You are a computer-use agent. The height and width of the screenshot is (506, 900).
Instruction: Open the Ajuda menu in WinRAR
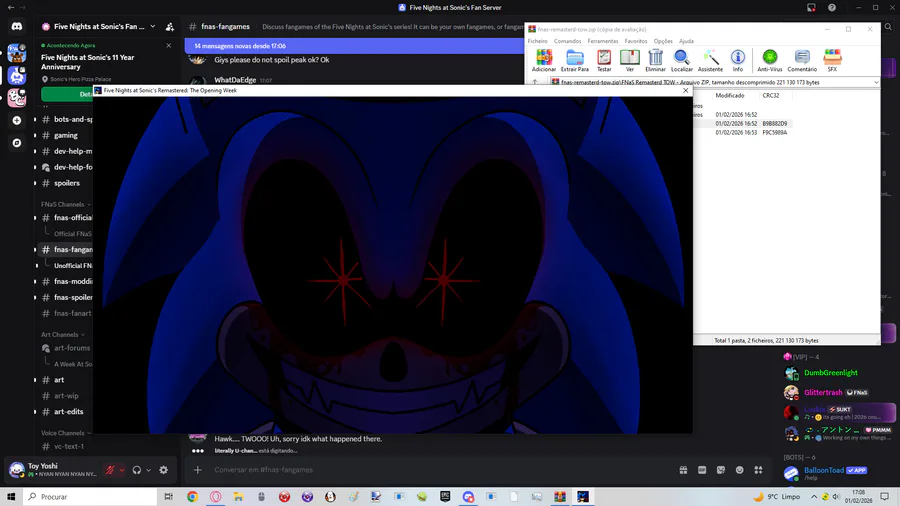coord(686,41)
